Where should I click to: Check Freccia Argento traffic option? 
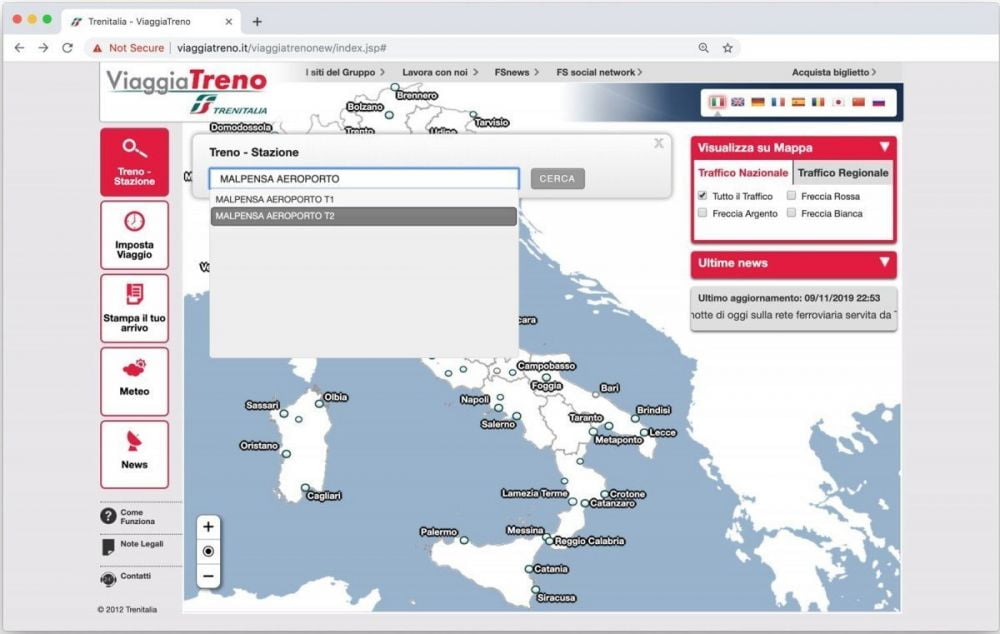click(702, 213)
